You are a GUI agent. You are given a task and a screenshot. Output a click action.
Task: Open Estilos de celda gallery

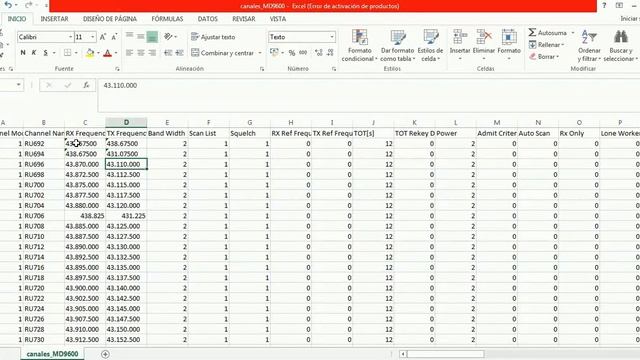[x=430, y=45]
